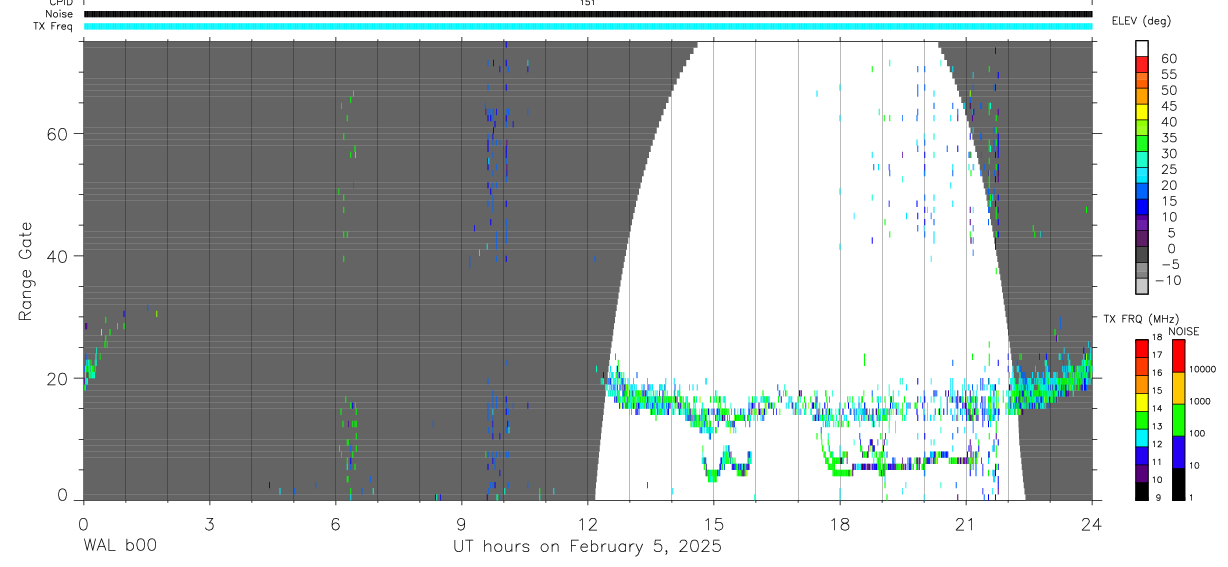The height and width of the screenshot is (567, 1228).
Task: Click the cyan TX Freq bar above plot
Action: click(x=587, y=26)
